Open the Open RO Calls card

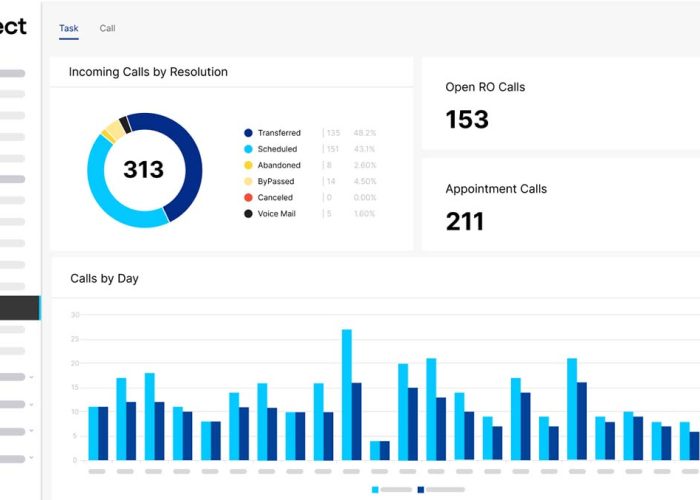[x=560, y=105]
